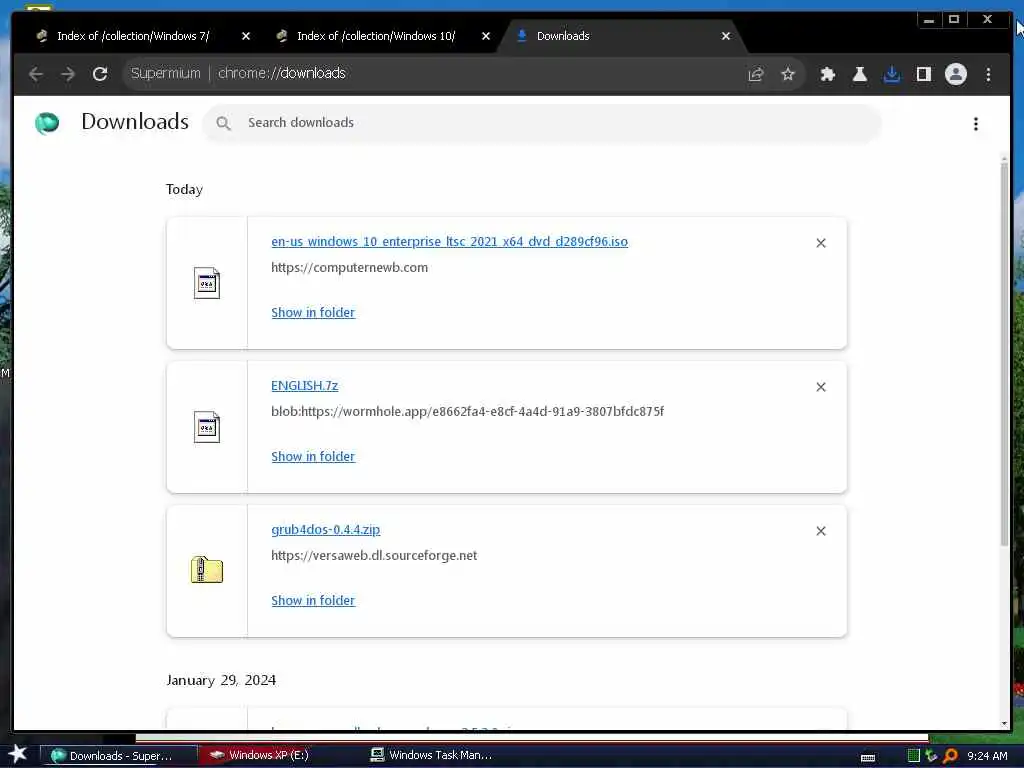The width and height of the screenshot is (1024, 768).
Task: Open the experiments flask icon
Action: 859,74
